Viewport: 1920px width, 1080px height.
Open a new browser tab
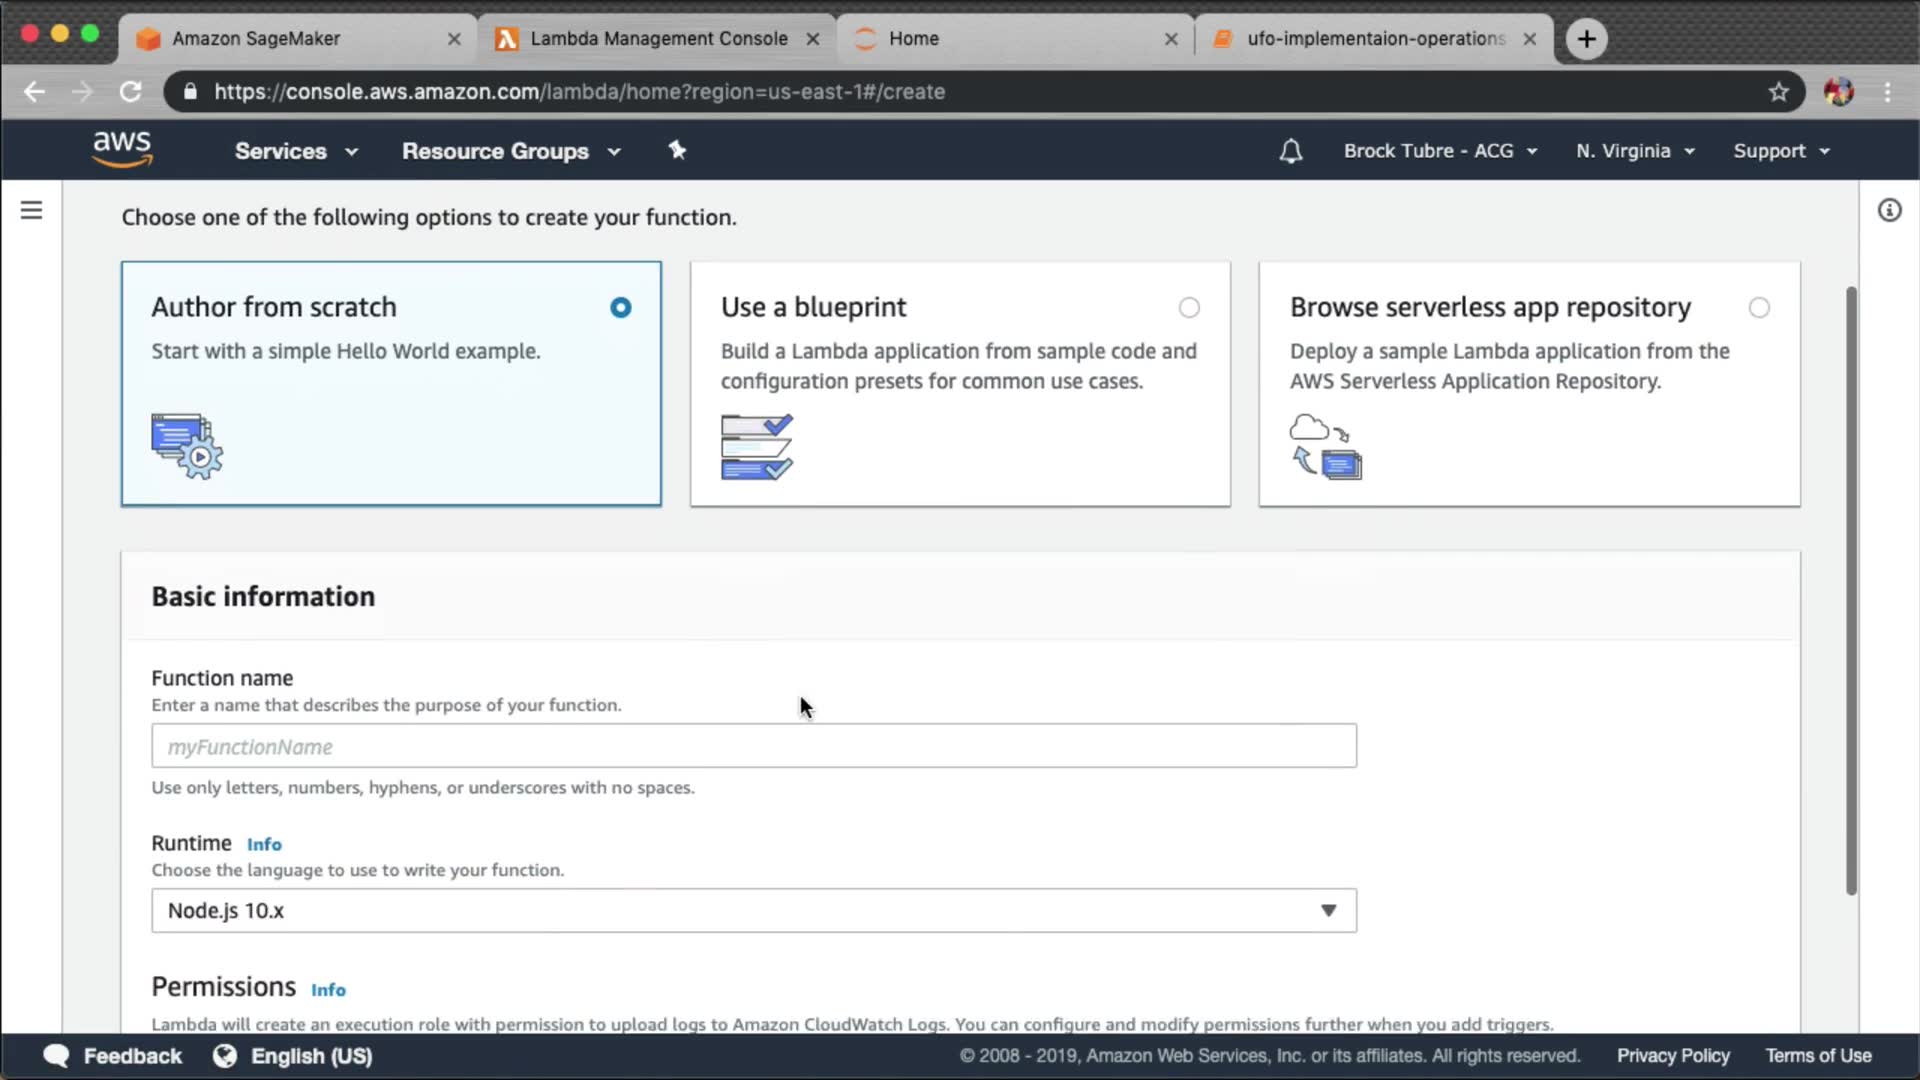pyautogui.click(x=1586, y=39)
